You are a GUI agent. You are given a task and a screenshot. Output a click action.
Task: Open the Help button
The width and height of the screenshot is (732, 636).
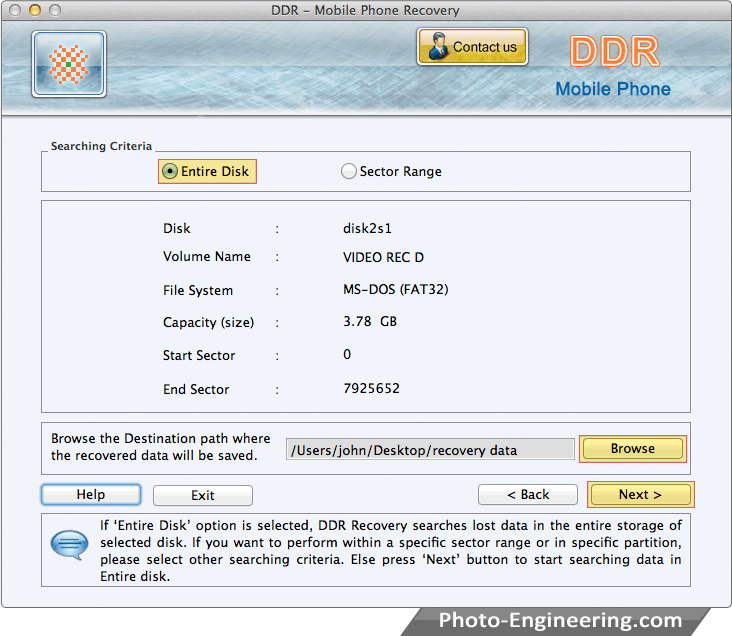tap(91, 495)
